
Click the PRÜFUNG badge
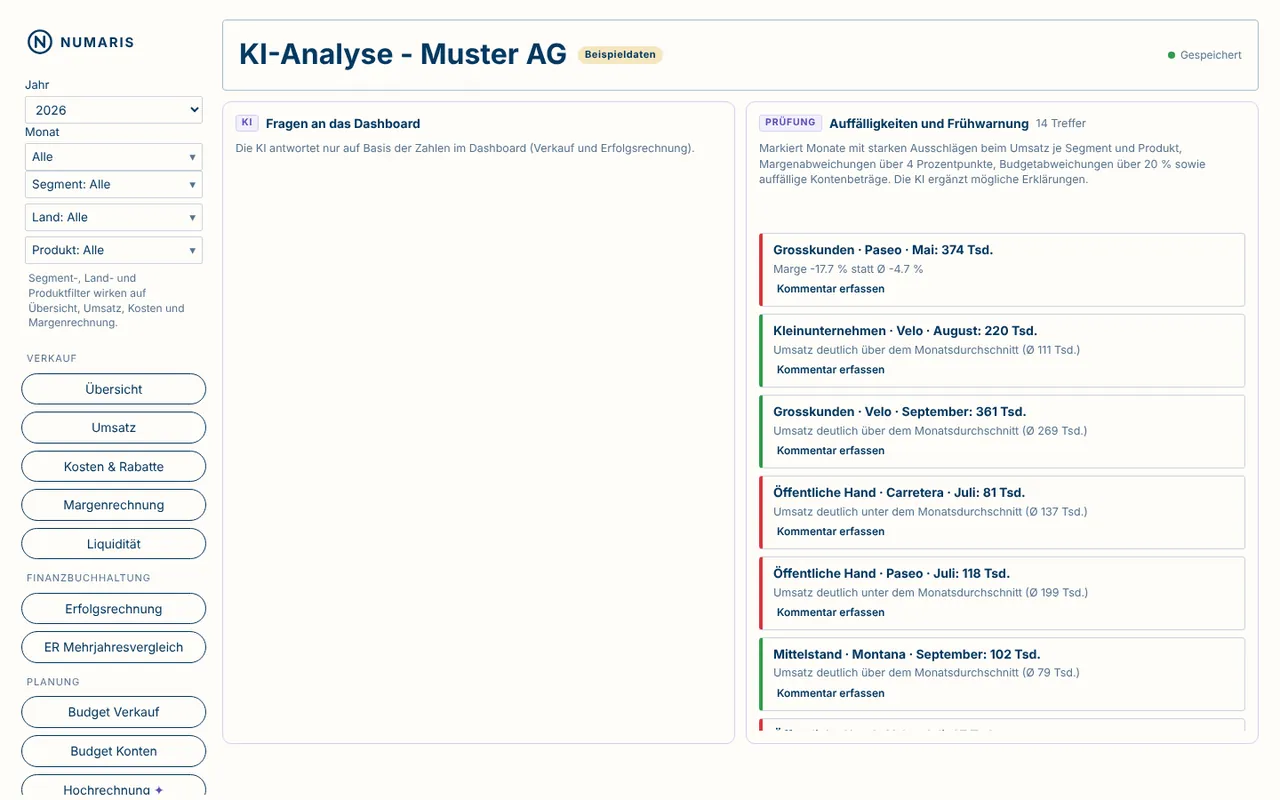790,123
